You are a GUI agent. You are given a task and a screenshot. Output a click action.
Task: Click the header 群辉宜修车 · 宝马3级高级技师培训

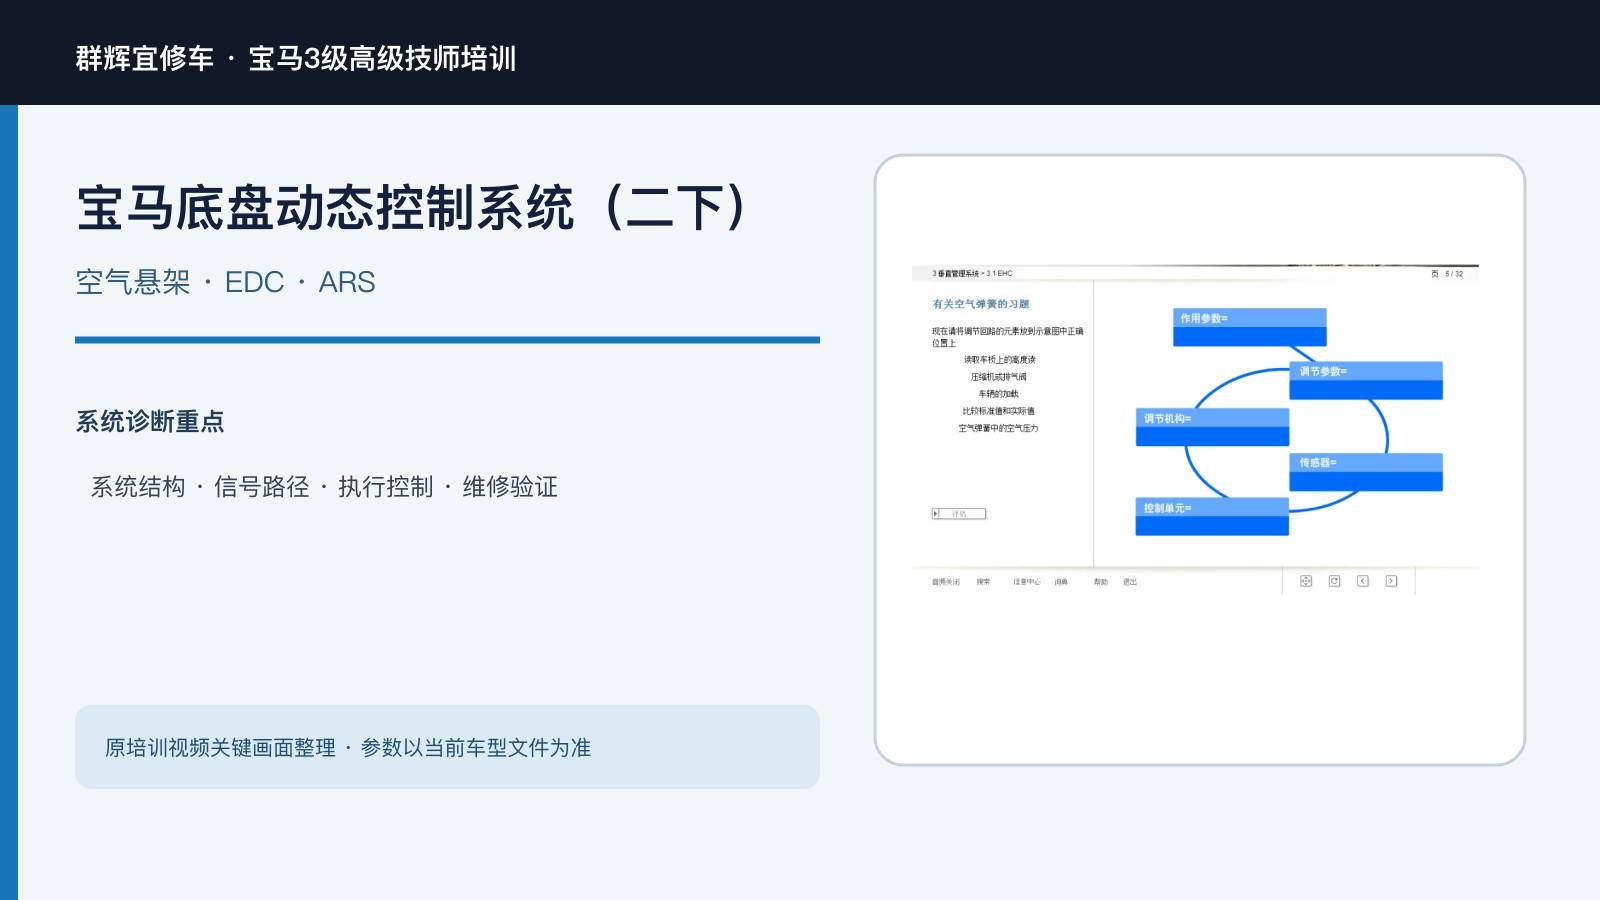pyautogui.click(x=296, y=58)
